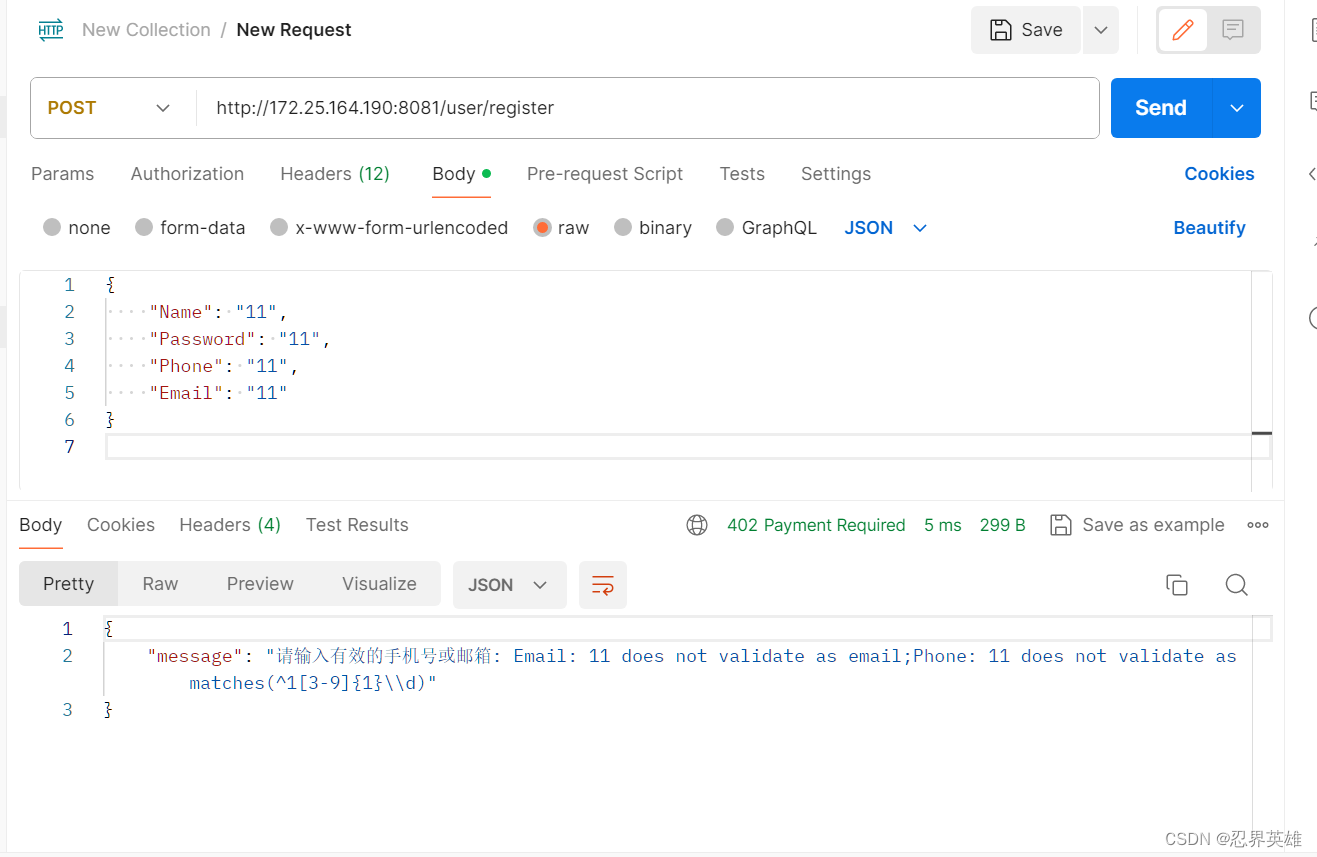1317x857 pixels.
Task: Open the response Headers (4) tab
Action: point(230,525)
